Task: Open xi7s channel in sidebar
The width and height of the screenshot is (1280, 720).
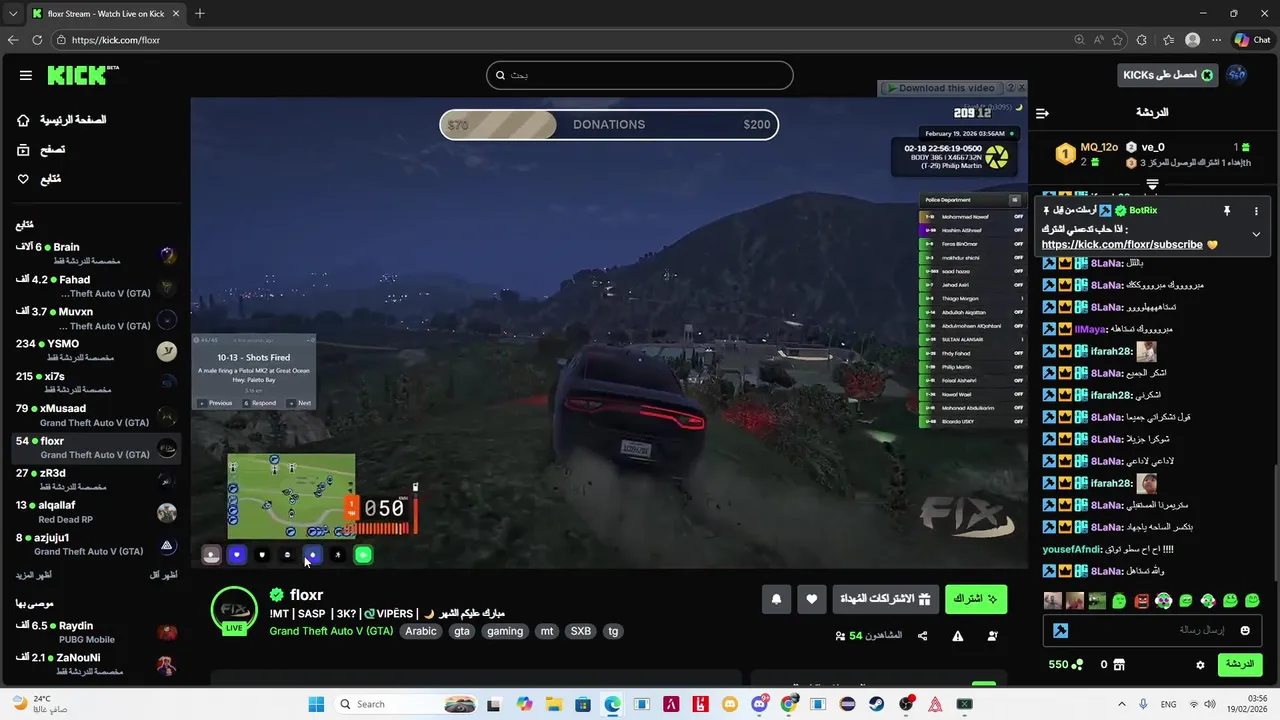Action: pos(96,383)
